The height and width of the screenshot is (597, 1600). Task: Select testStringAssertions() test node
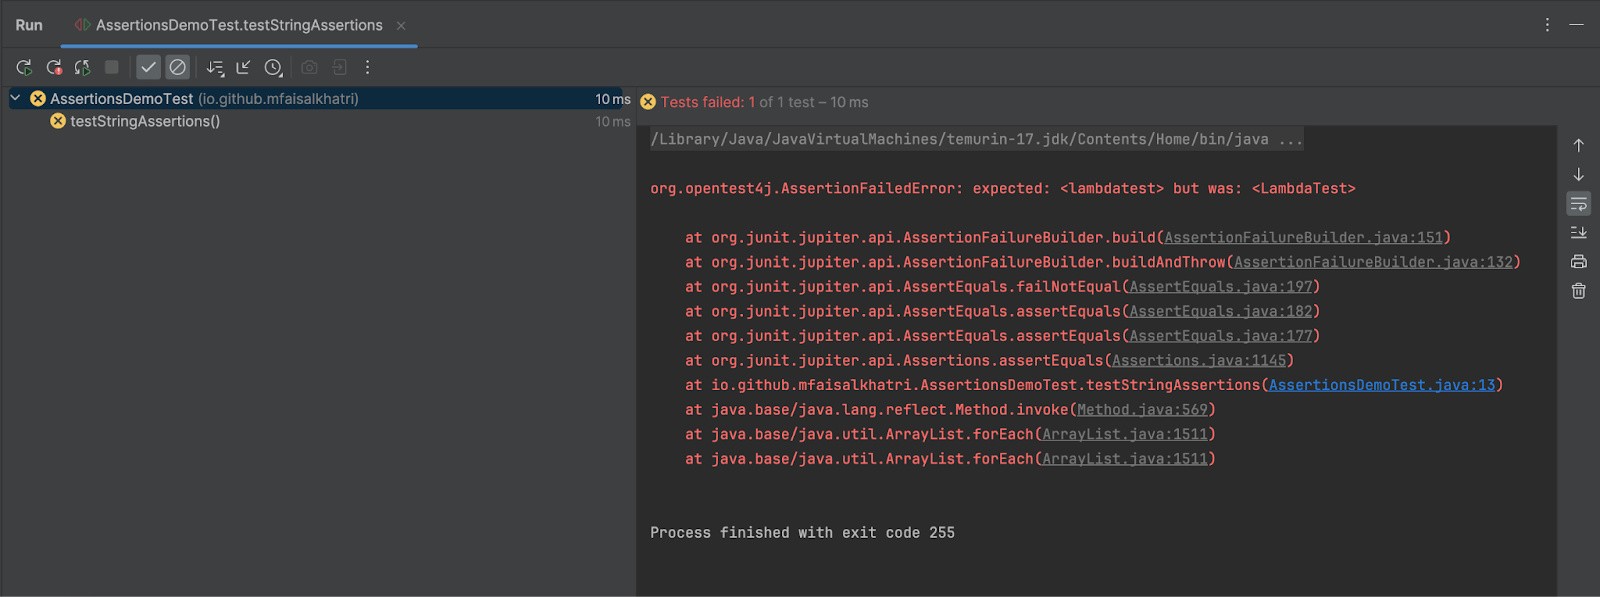point(145,121)
